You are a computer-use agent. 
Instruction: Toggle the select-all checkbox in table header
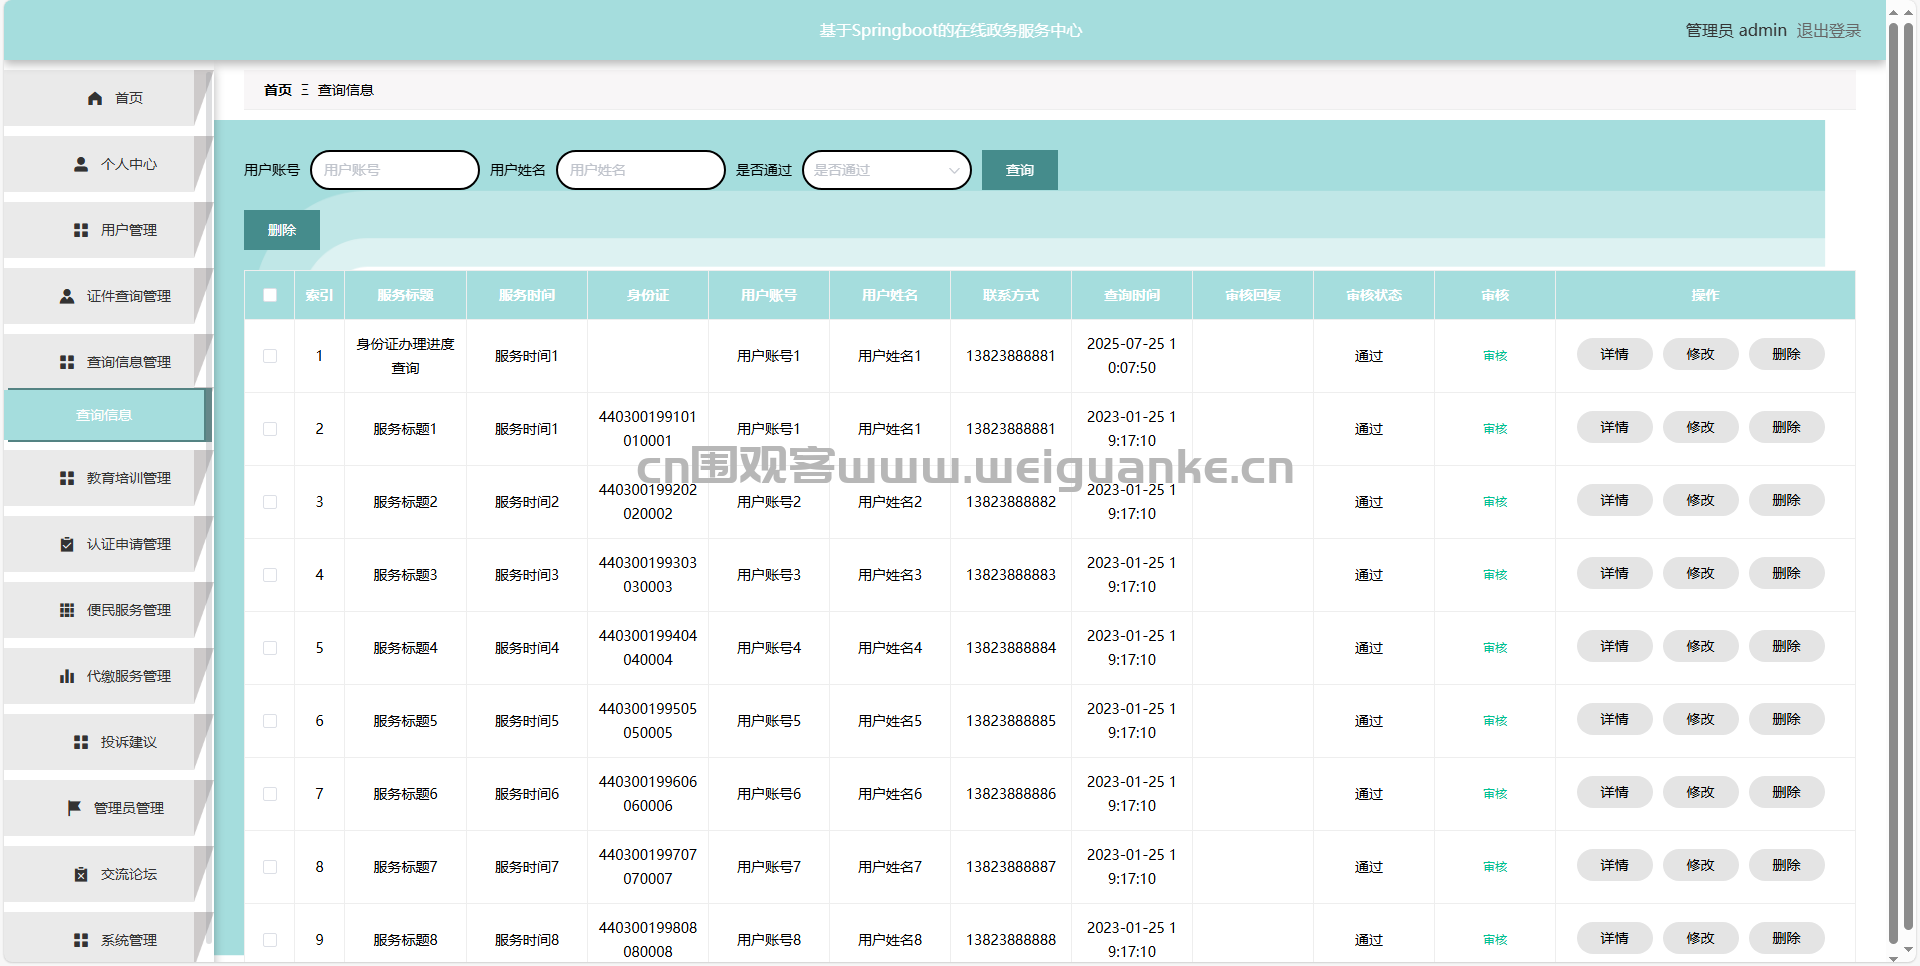[270, 295]
